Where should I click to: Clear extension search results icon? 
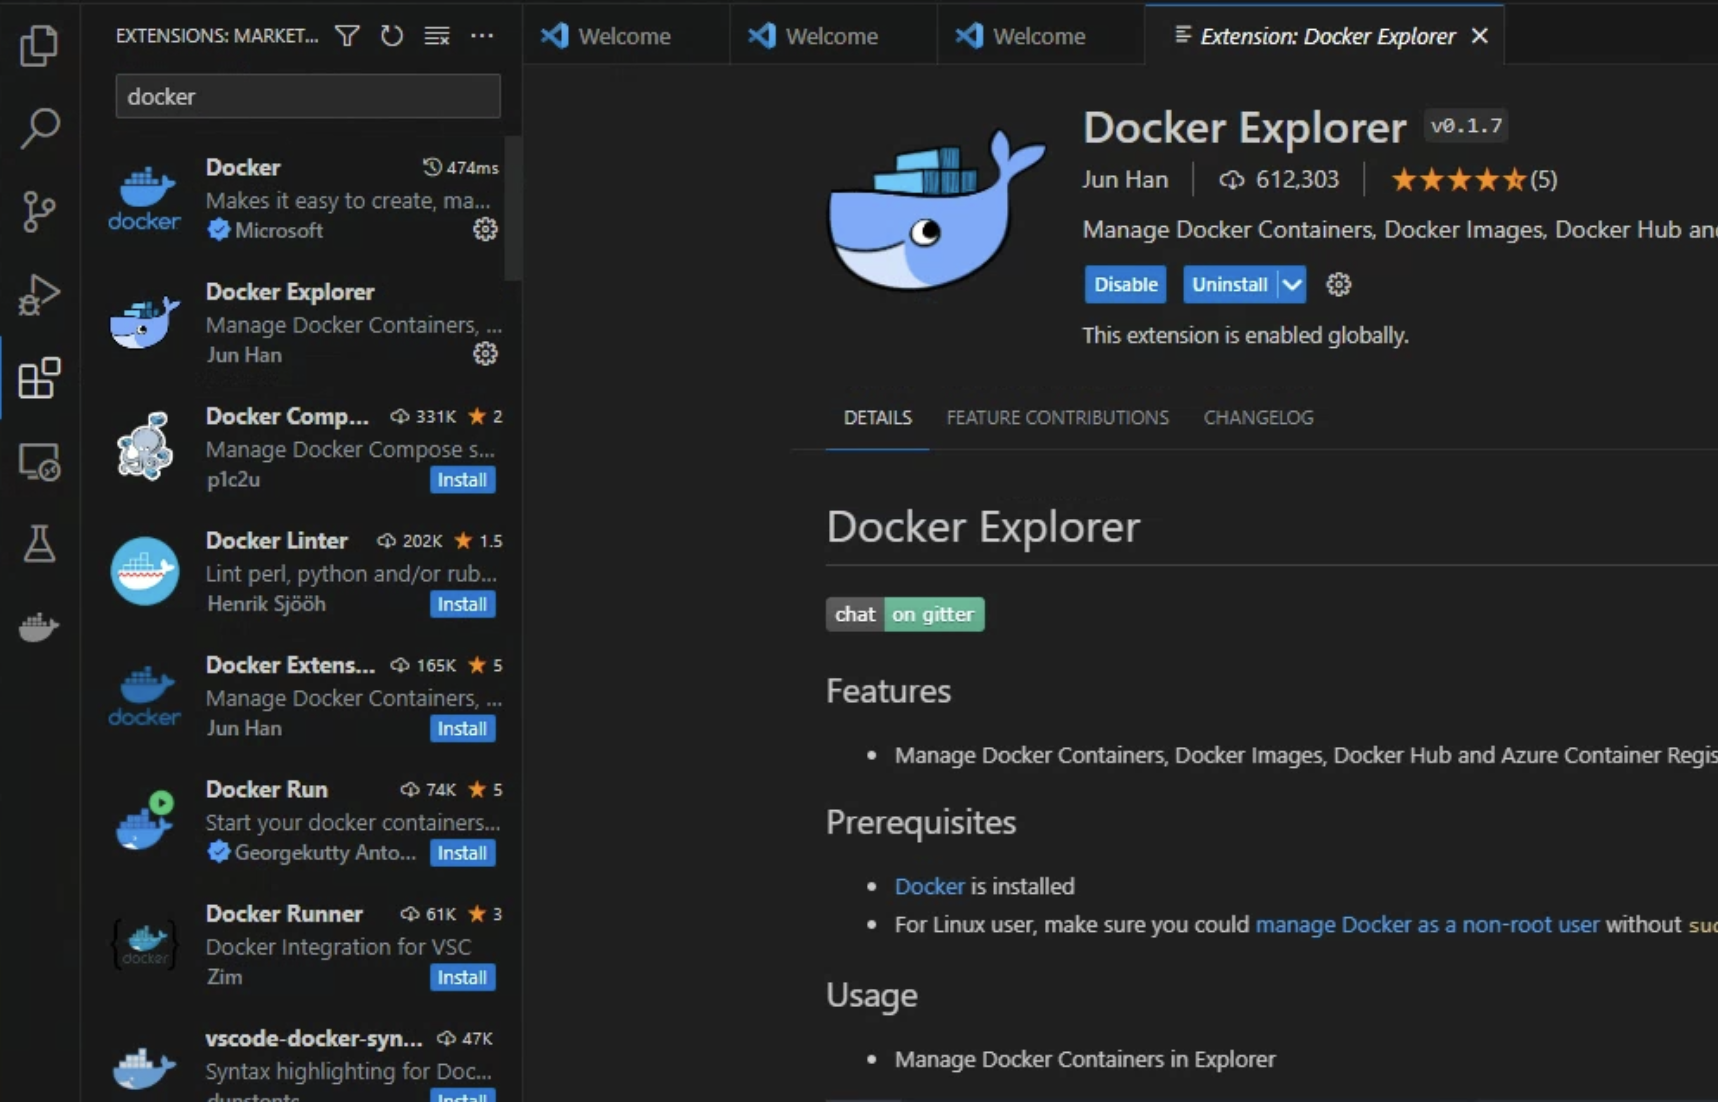point(436,36)
